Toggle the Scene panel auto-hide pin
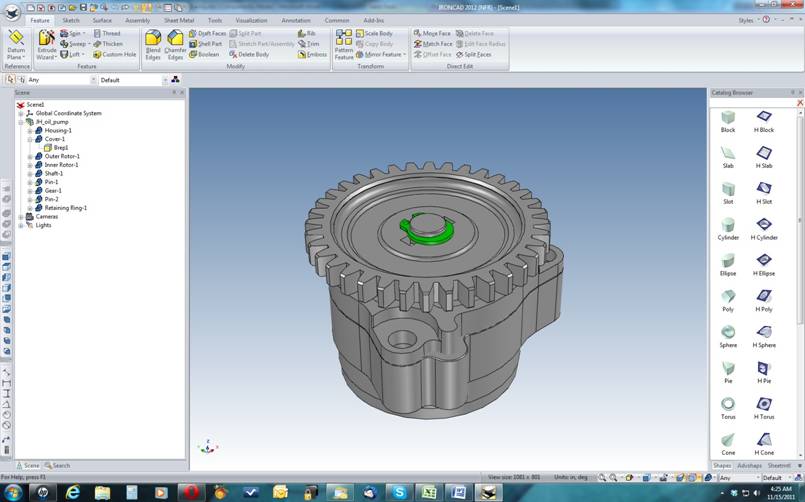Screen dimensions: 805x502 [173, 92]
